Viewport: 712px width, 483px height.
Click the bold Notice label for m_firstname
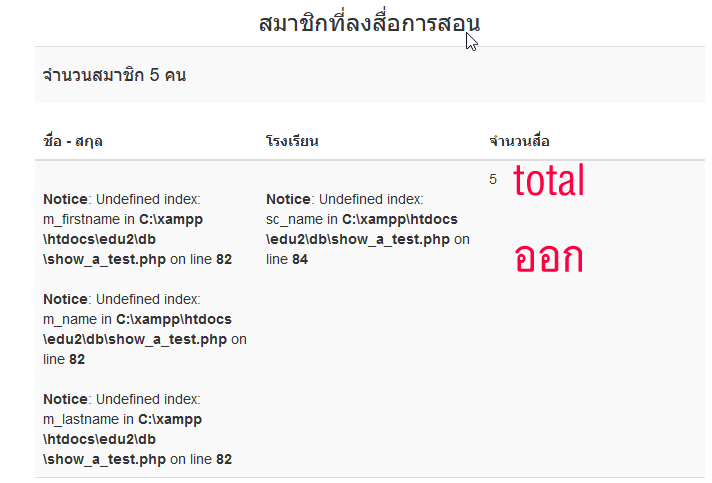(65, 199)
